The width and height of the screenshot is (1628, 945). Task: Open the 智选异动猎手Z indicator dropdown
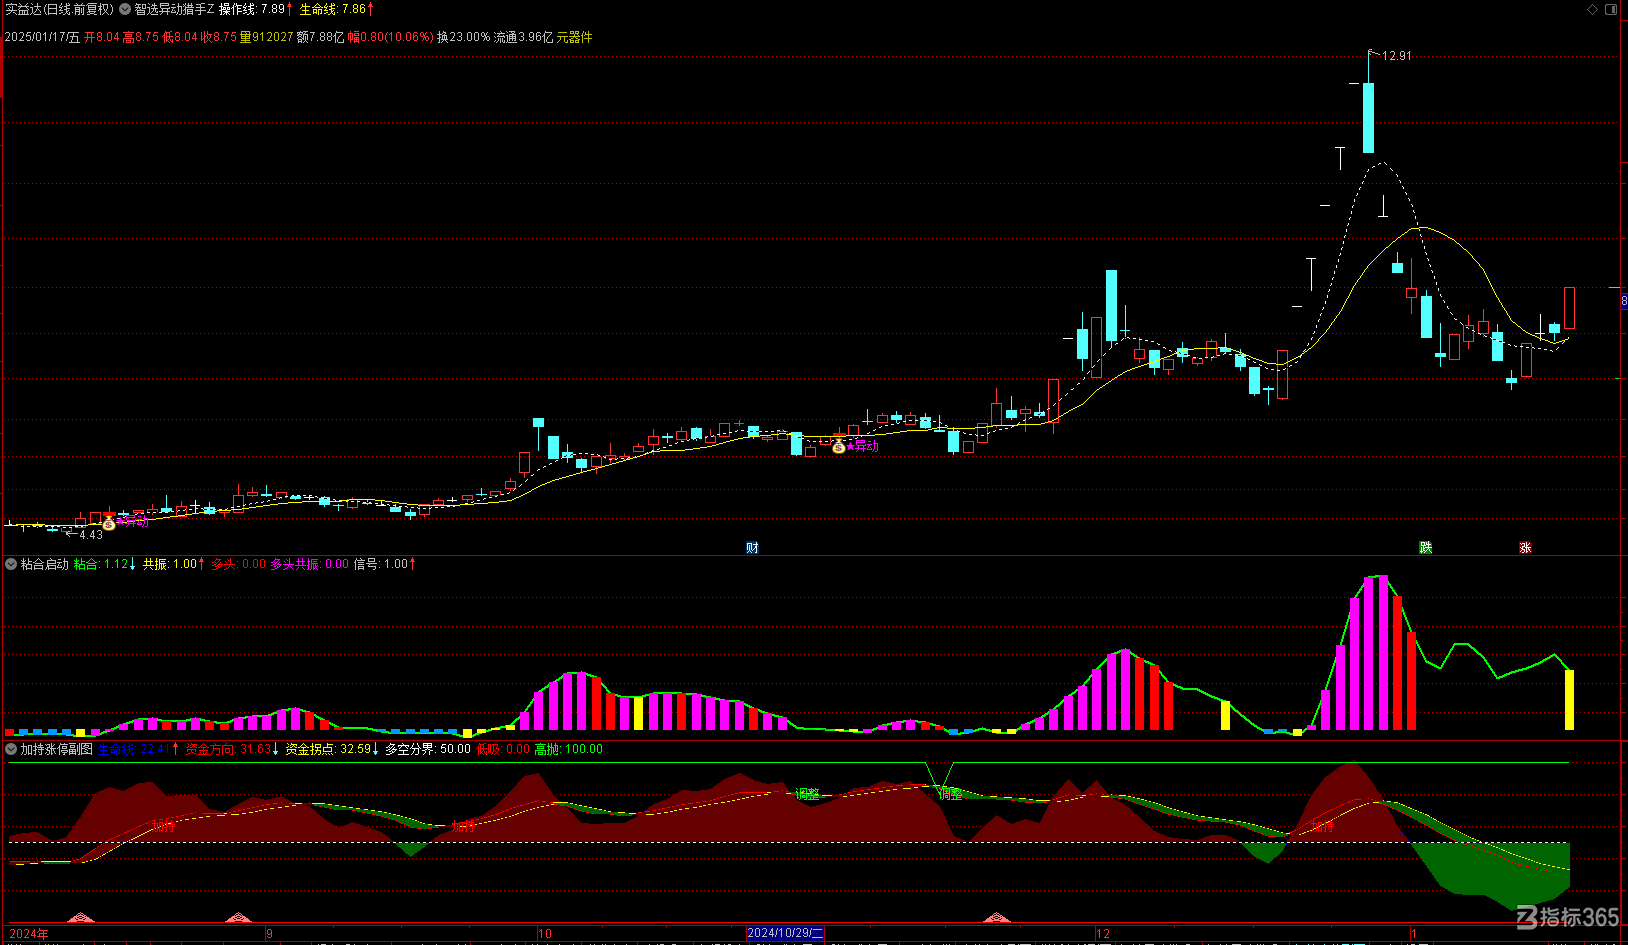pos(125,9)
